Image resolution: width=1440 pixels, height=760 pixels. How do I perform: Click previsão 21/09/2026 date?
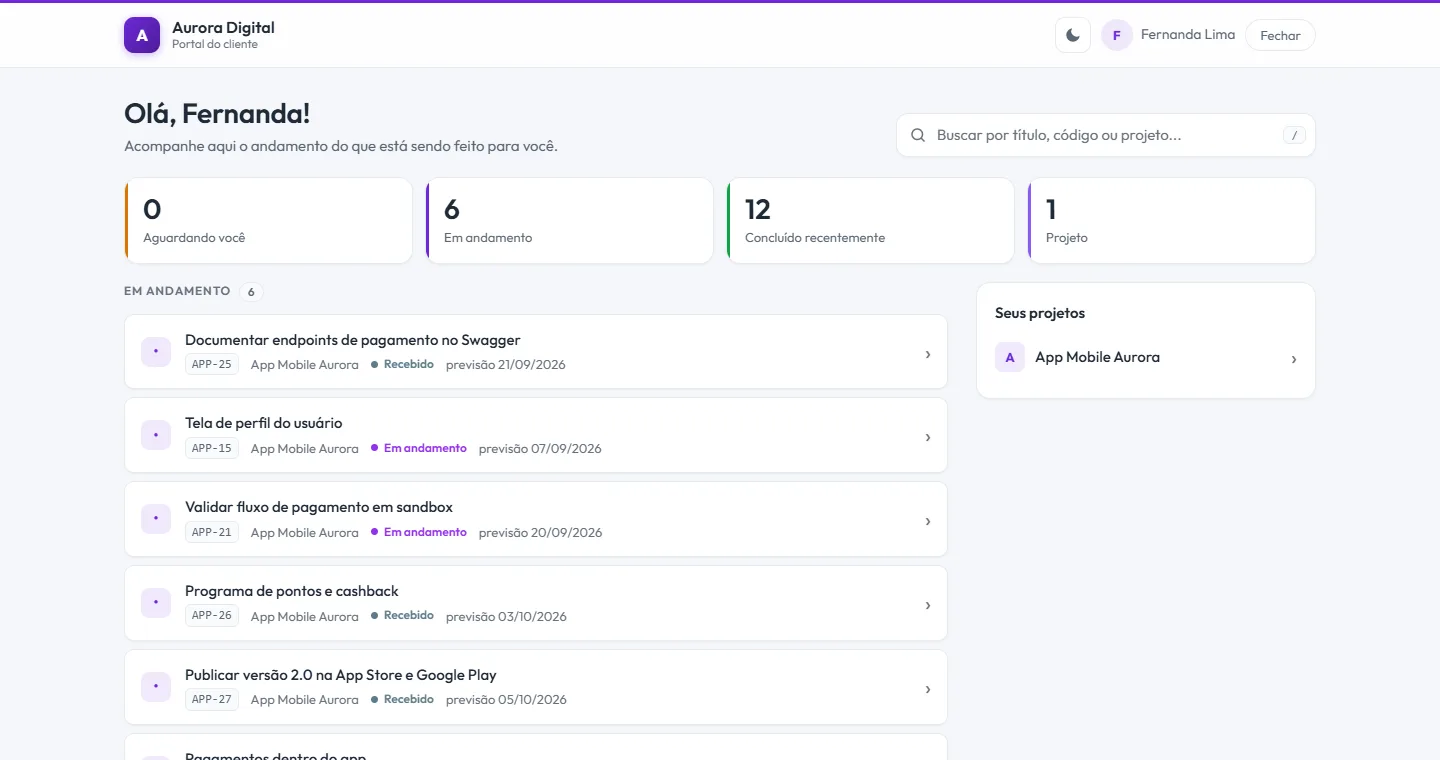pos(506,365)
